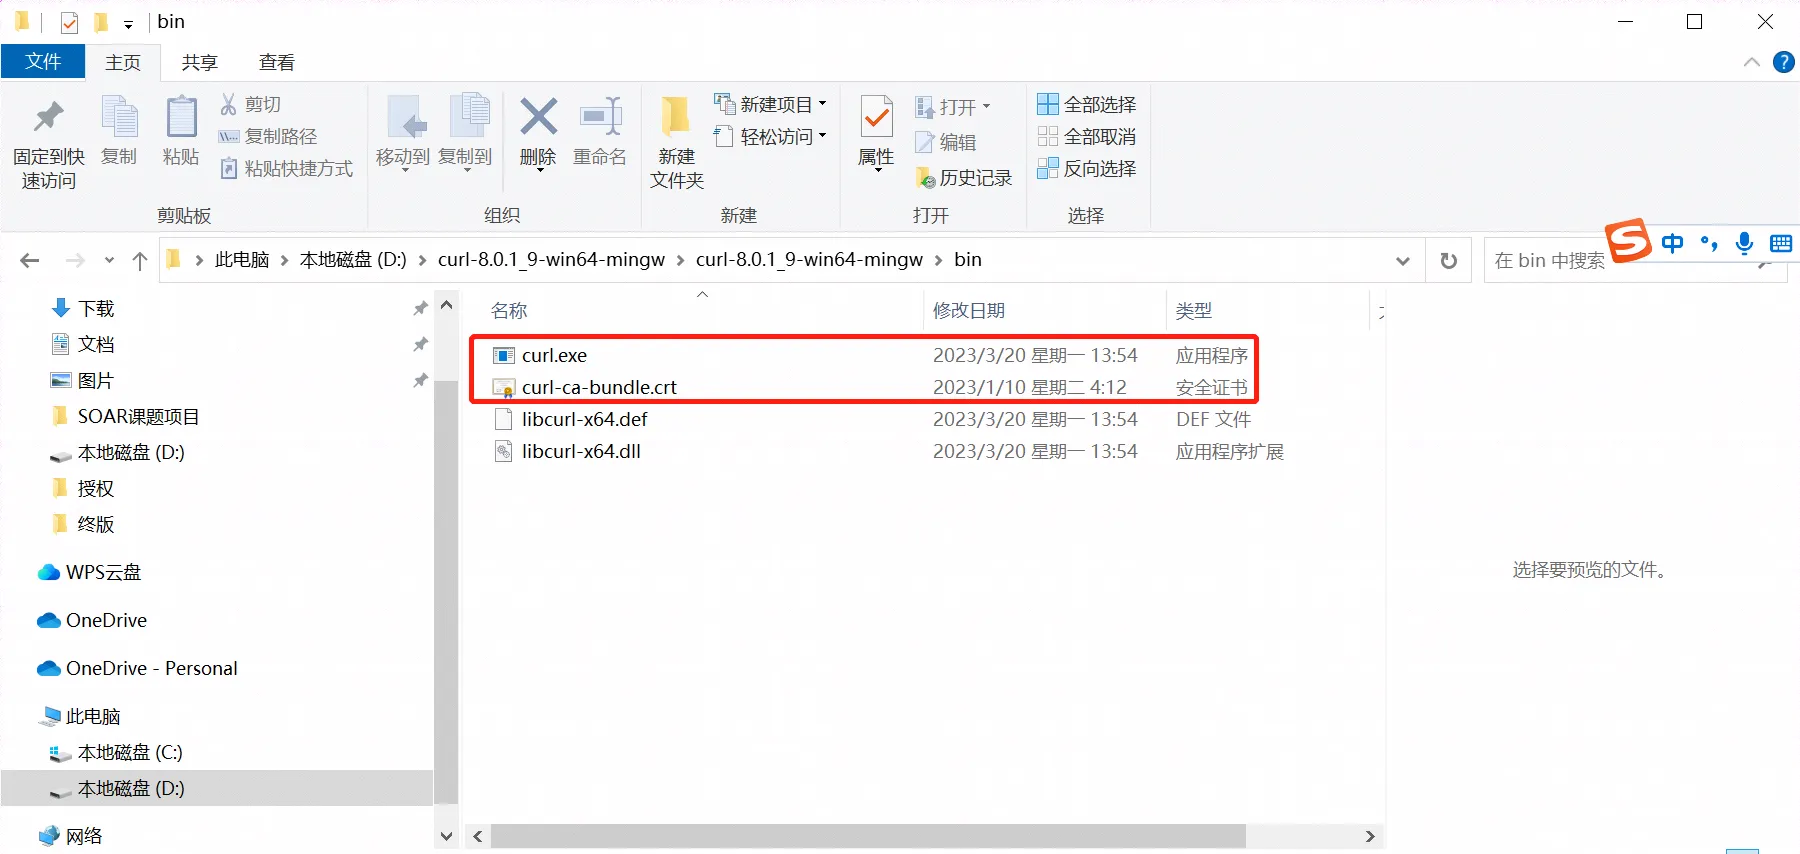Screen dimensions: 1800x854
Task: Toggle Sogou input Chinese/English mode (中)
Action: coord(1672,243)
